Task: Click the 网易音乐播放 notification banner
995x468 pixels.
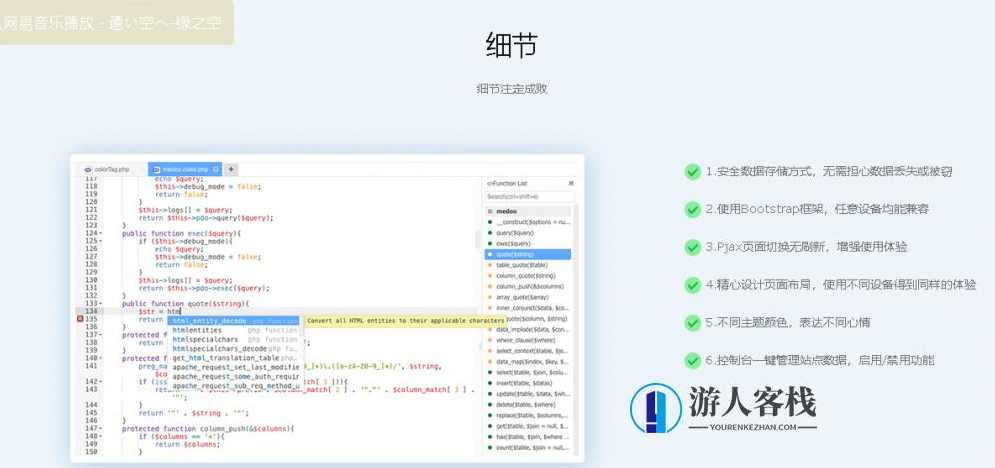Action: [x=117, y=22]
